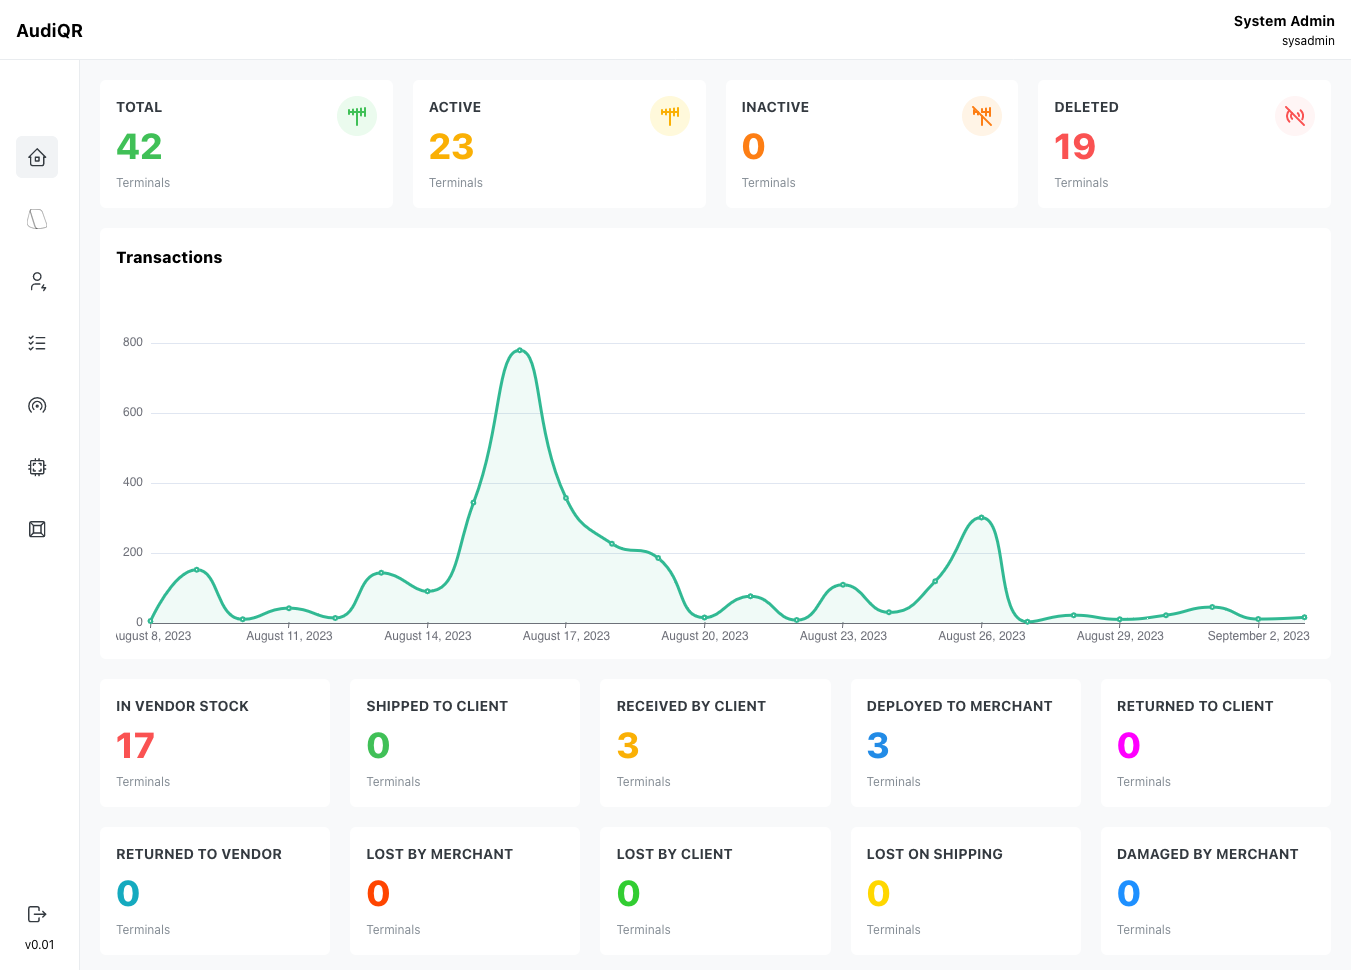Click the September 2, 2023 axis label
The width and height of the screenshot is (1351, 970).
tap(1258, 636)
